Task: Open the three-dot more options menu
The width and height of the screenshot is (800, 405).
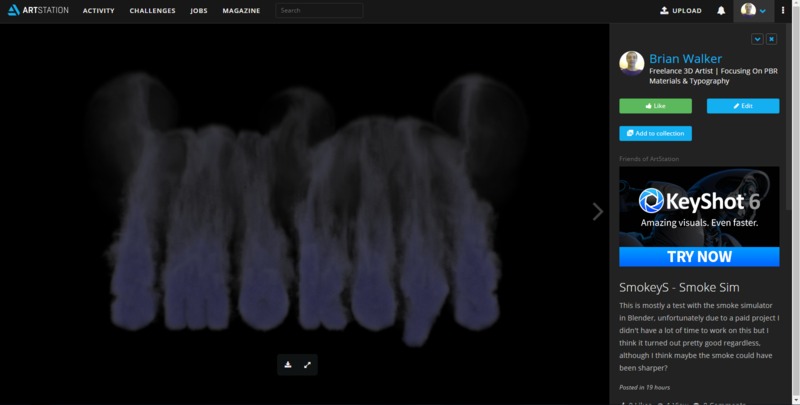Action: (x=783, y=11)
